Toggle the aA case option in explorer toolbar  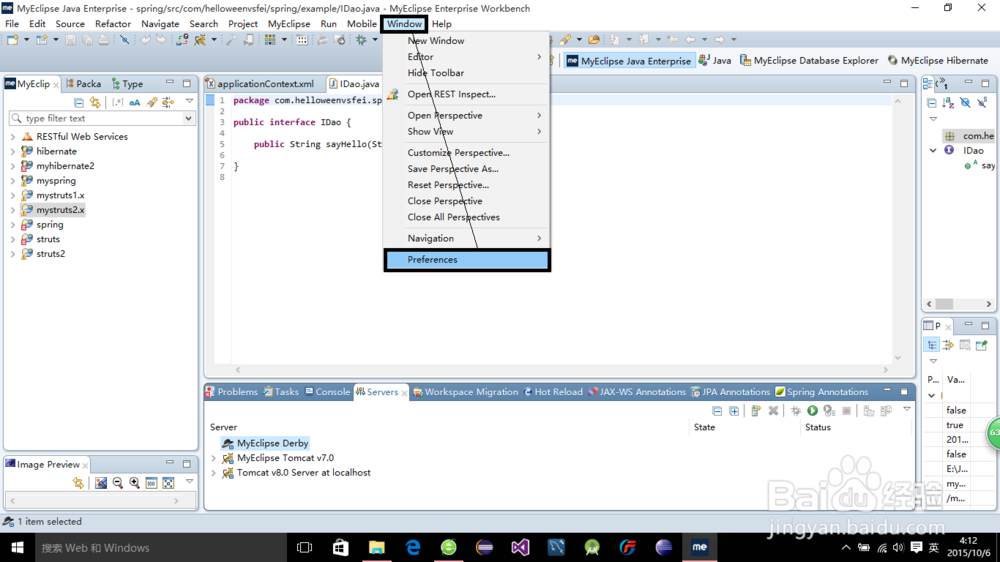(x=135, y=102)
